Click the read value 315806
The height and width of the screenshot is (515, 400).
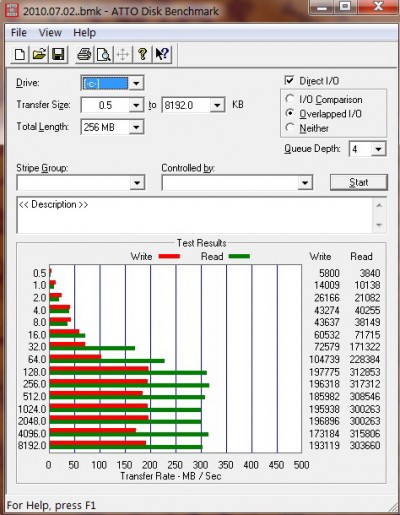coord(365,434)
